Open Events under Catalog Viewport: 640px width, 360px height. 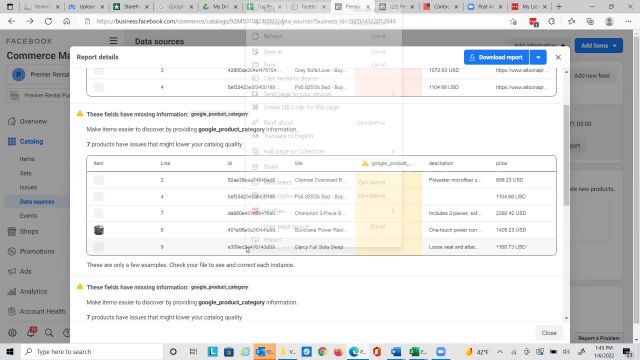click(29, 216)
